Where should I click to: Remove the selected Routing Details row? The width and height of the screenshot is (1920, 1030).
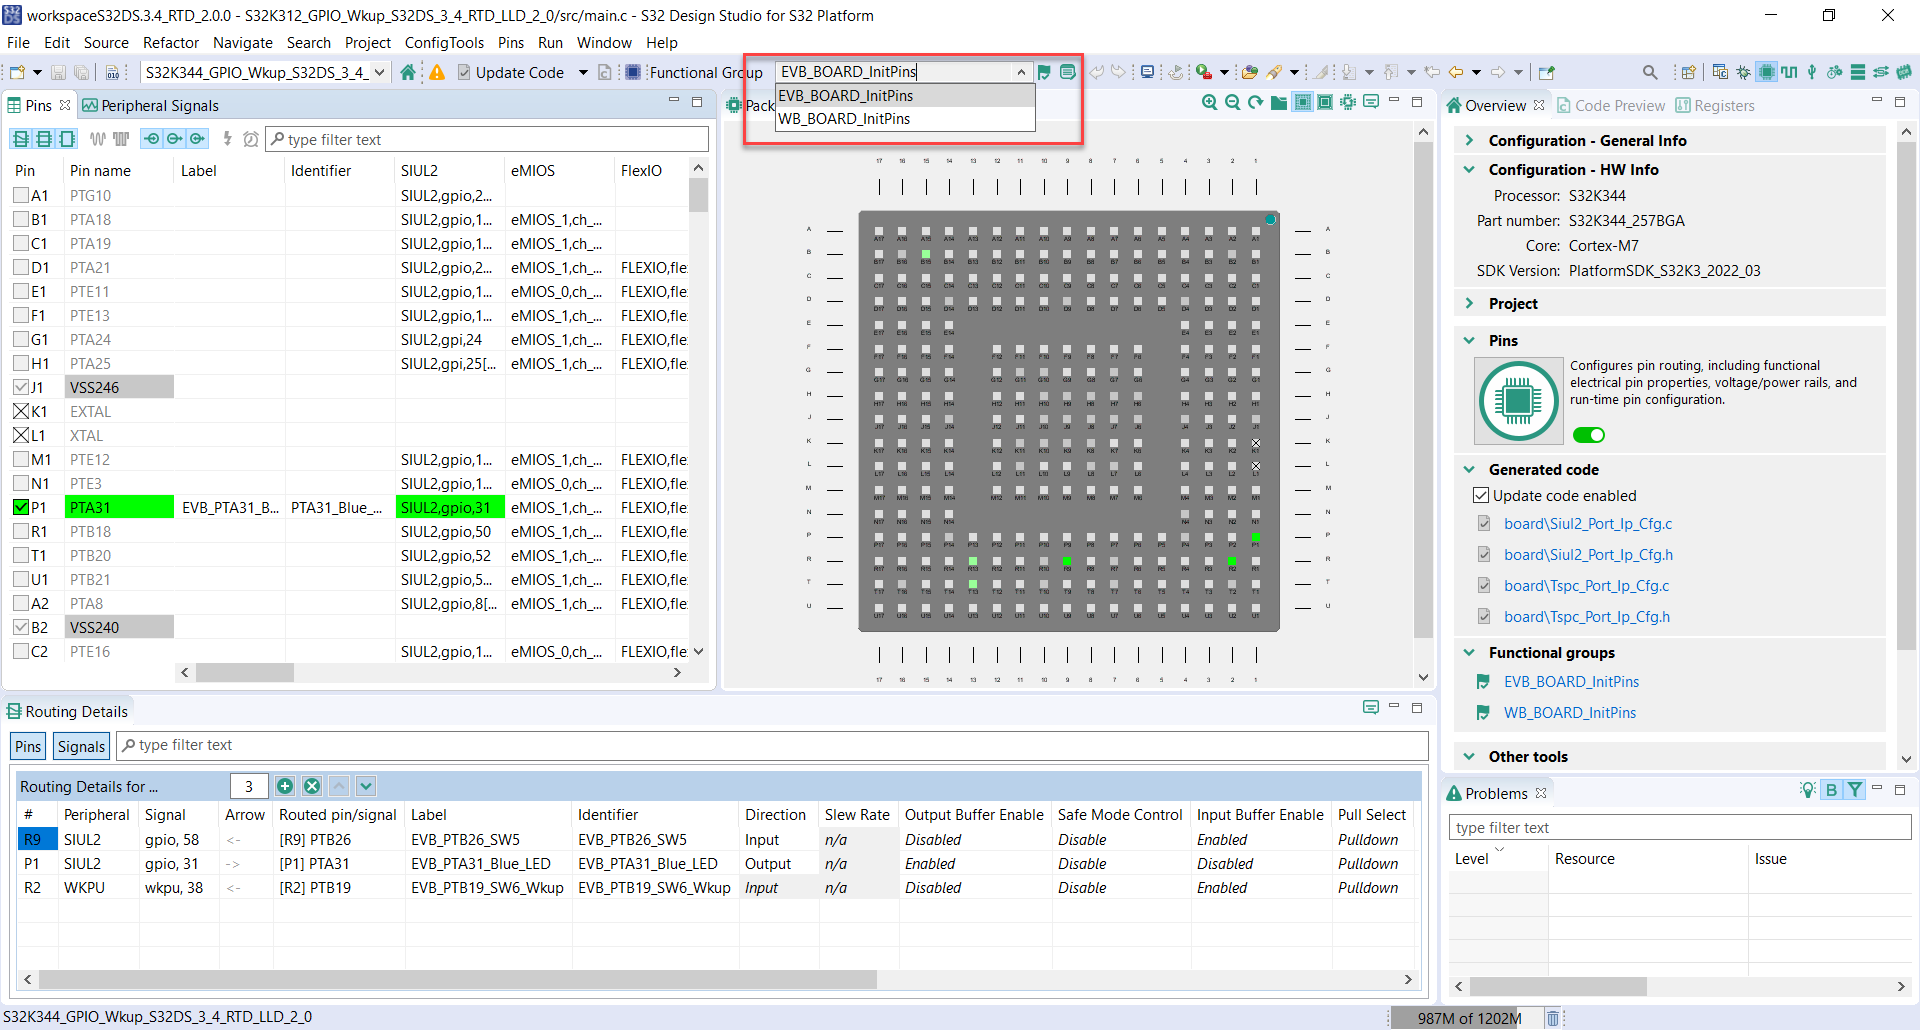[x=312, y=786]
